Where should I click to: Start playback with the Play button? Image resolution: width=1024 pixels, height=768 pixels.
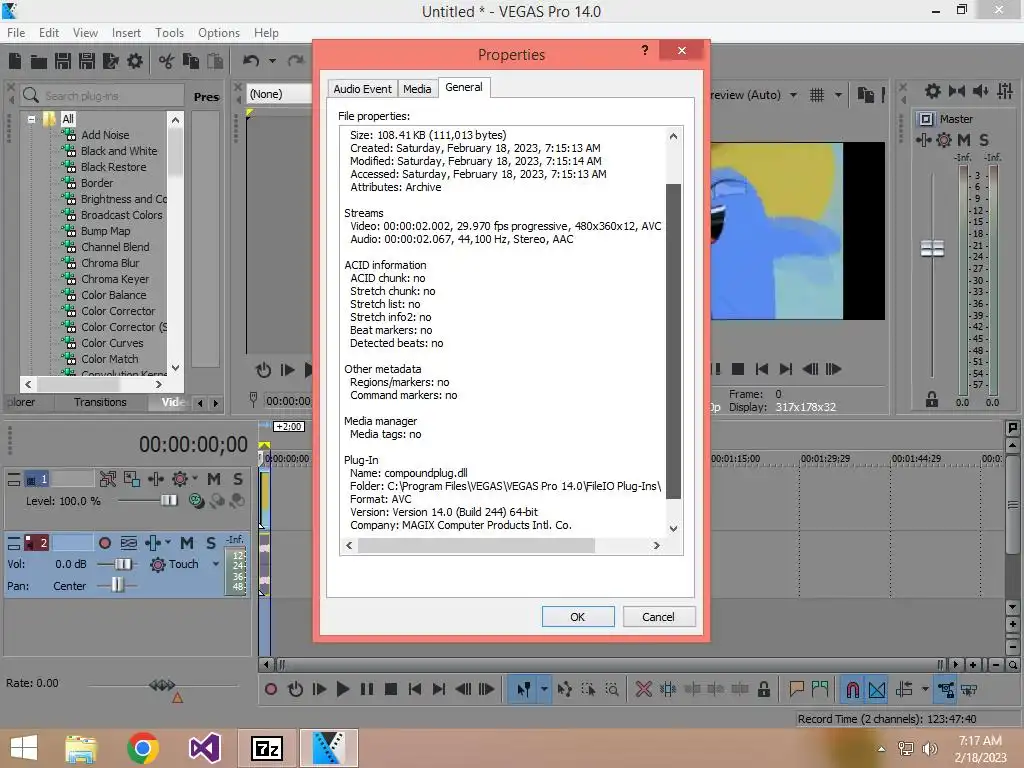(x=342, y=690)
